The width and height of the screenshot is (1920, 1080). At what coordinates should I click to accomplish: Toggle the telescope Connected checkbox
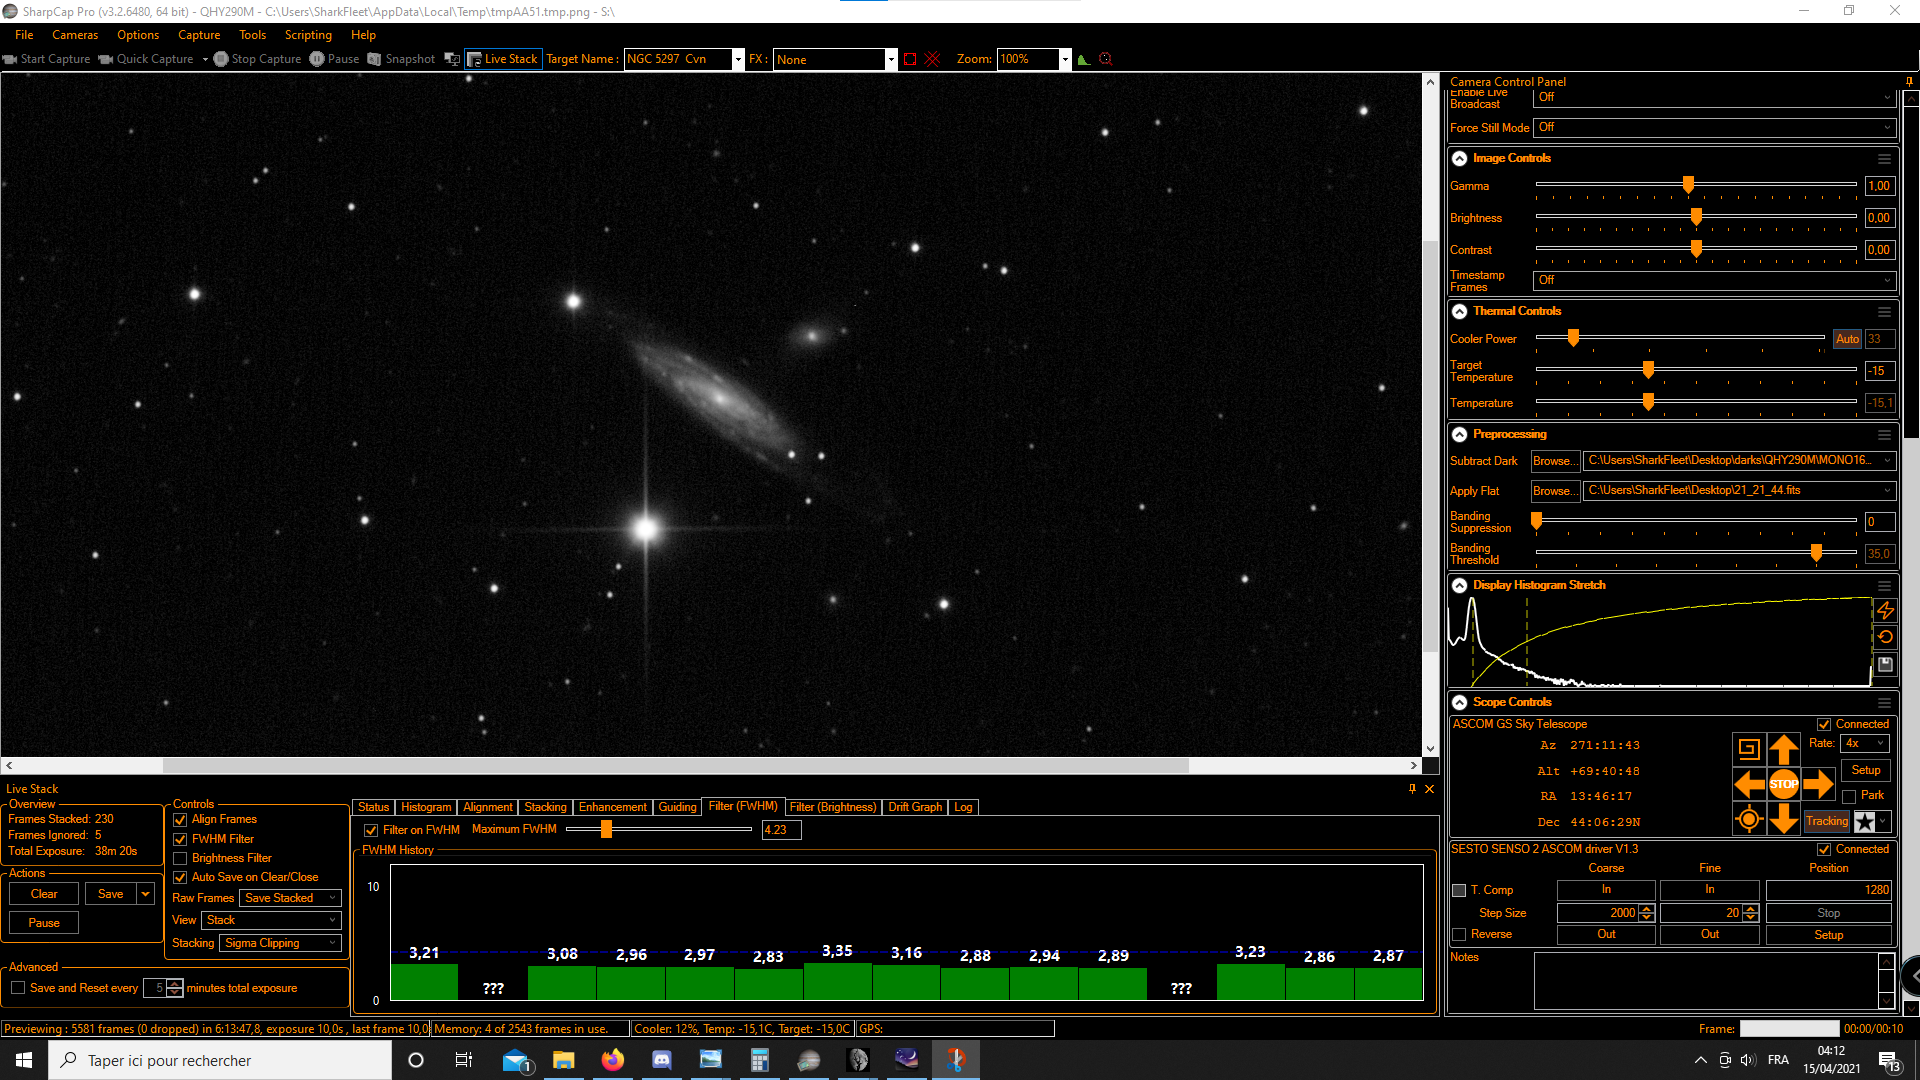click(1824, 724)
